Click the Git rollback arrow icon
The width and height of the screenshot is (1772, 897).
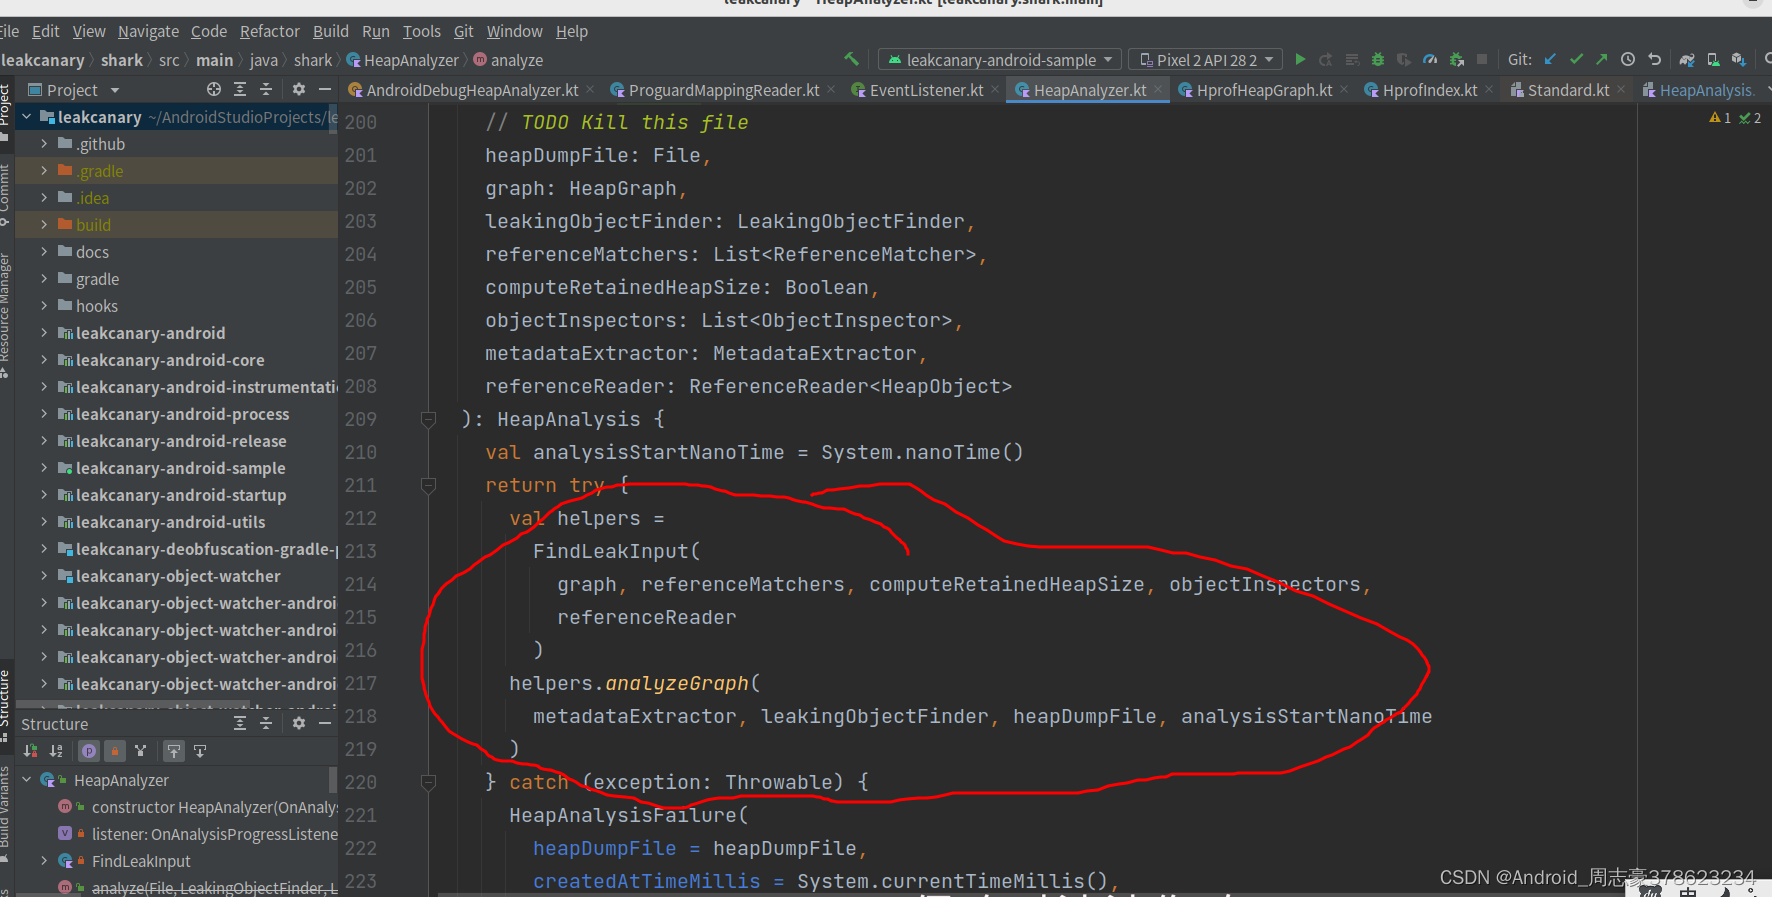click(x=1654, y=60)
